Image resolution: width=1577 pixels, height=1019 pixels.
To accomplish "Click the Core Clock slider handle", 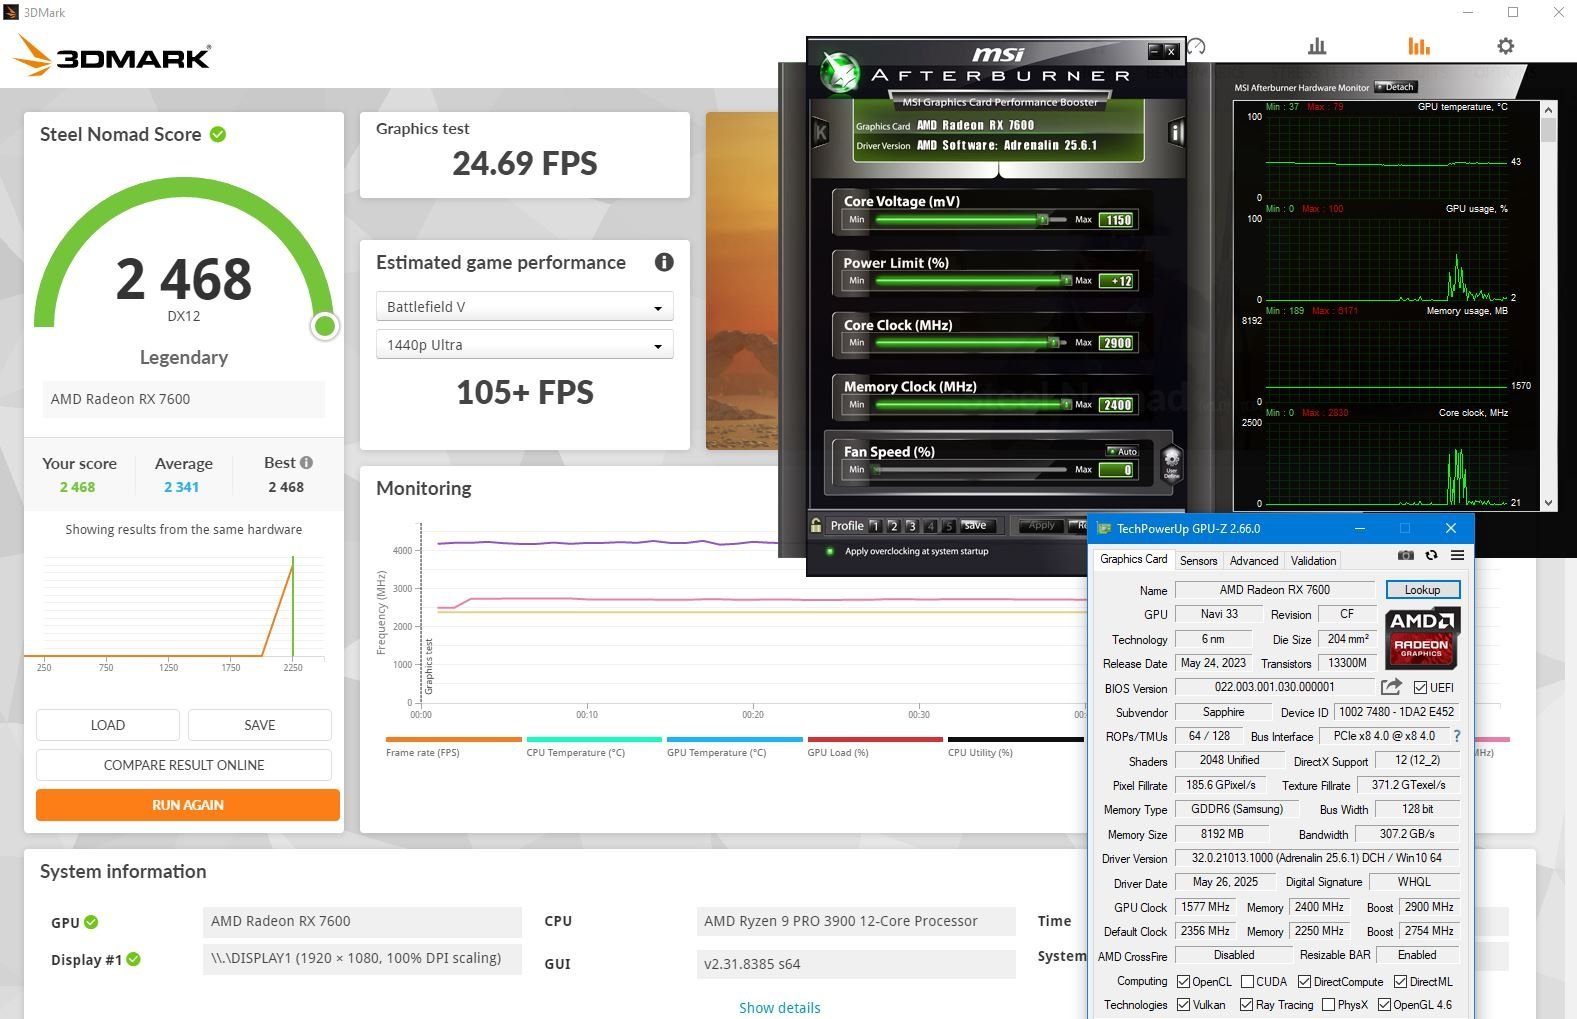I will 1053,342.
